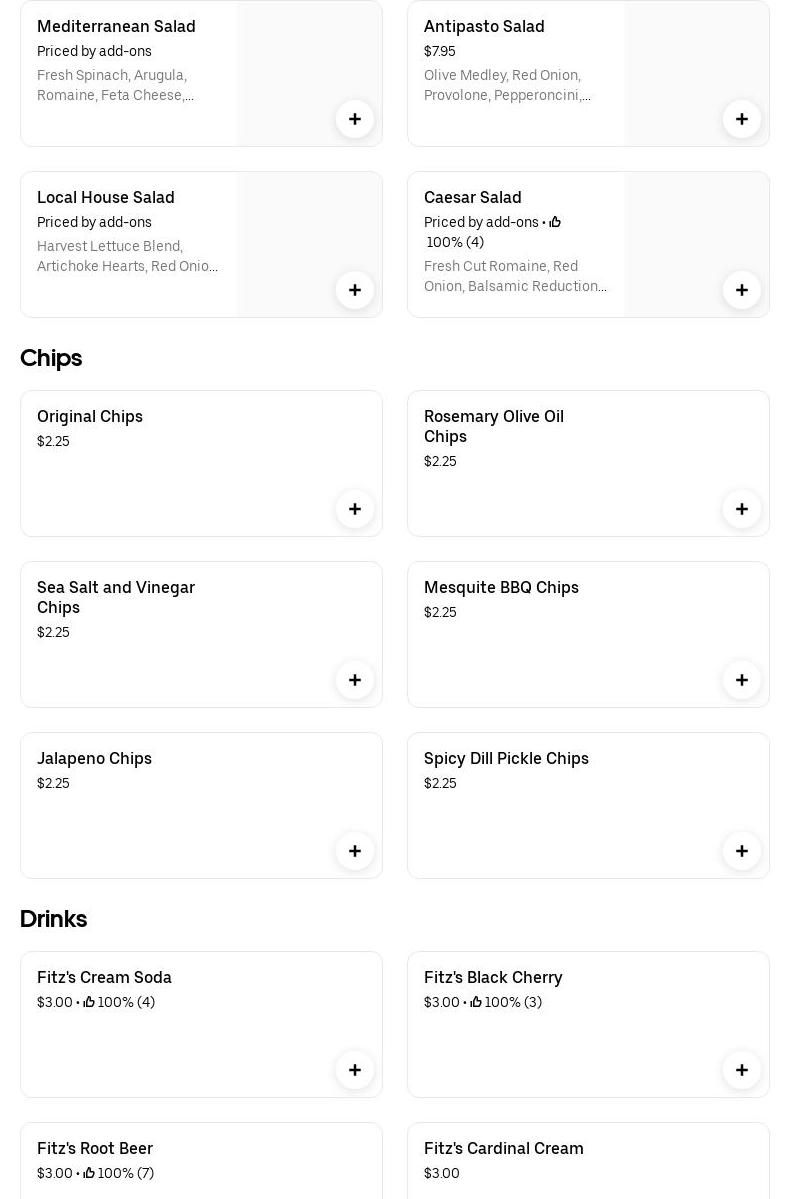Add Jalapeno Chips to the order
The image size is (804, 1199).
click(x=355, y=851)
